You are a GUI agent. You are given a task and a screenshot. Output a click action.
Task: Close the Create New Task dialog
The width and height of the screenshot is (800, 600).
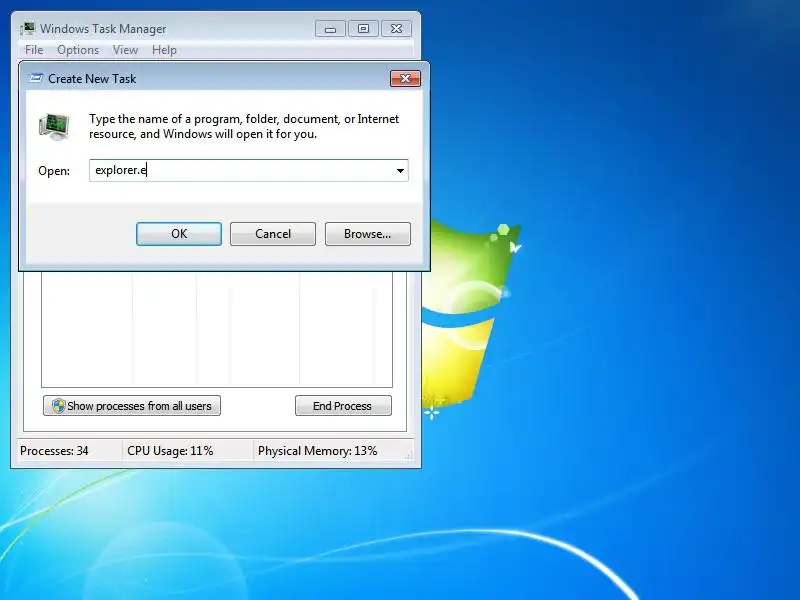[405, 79]
